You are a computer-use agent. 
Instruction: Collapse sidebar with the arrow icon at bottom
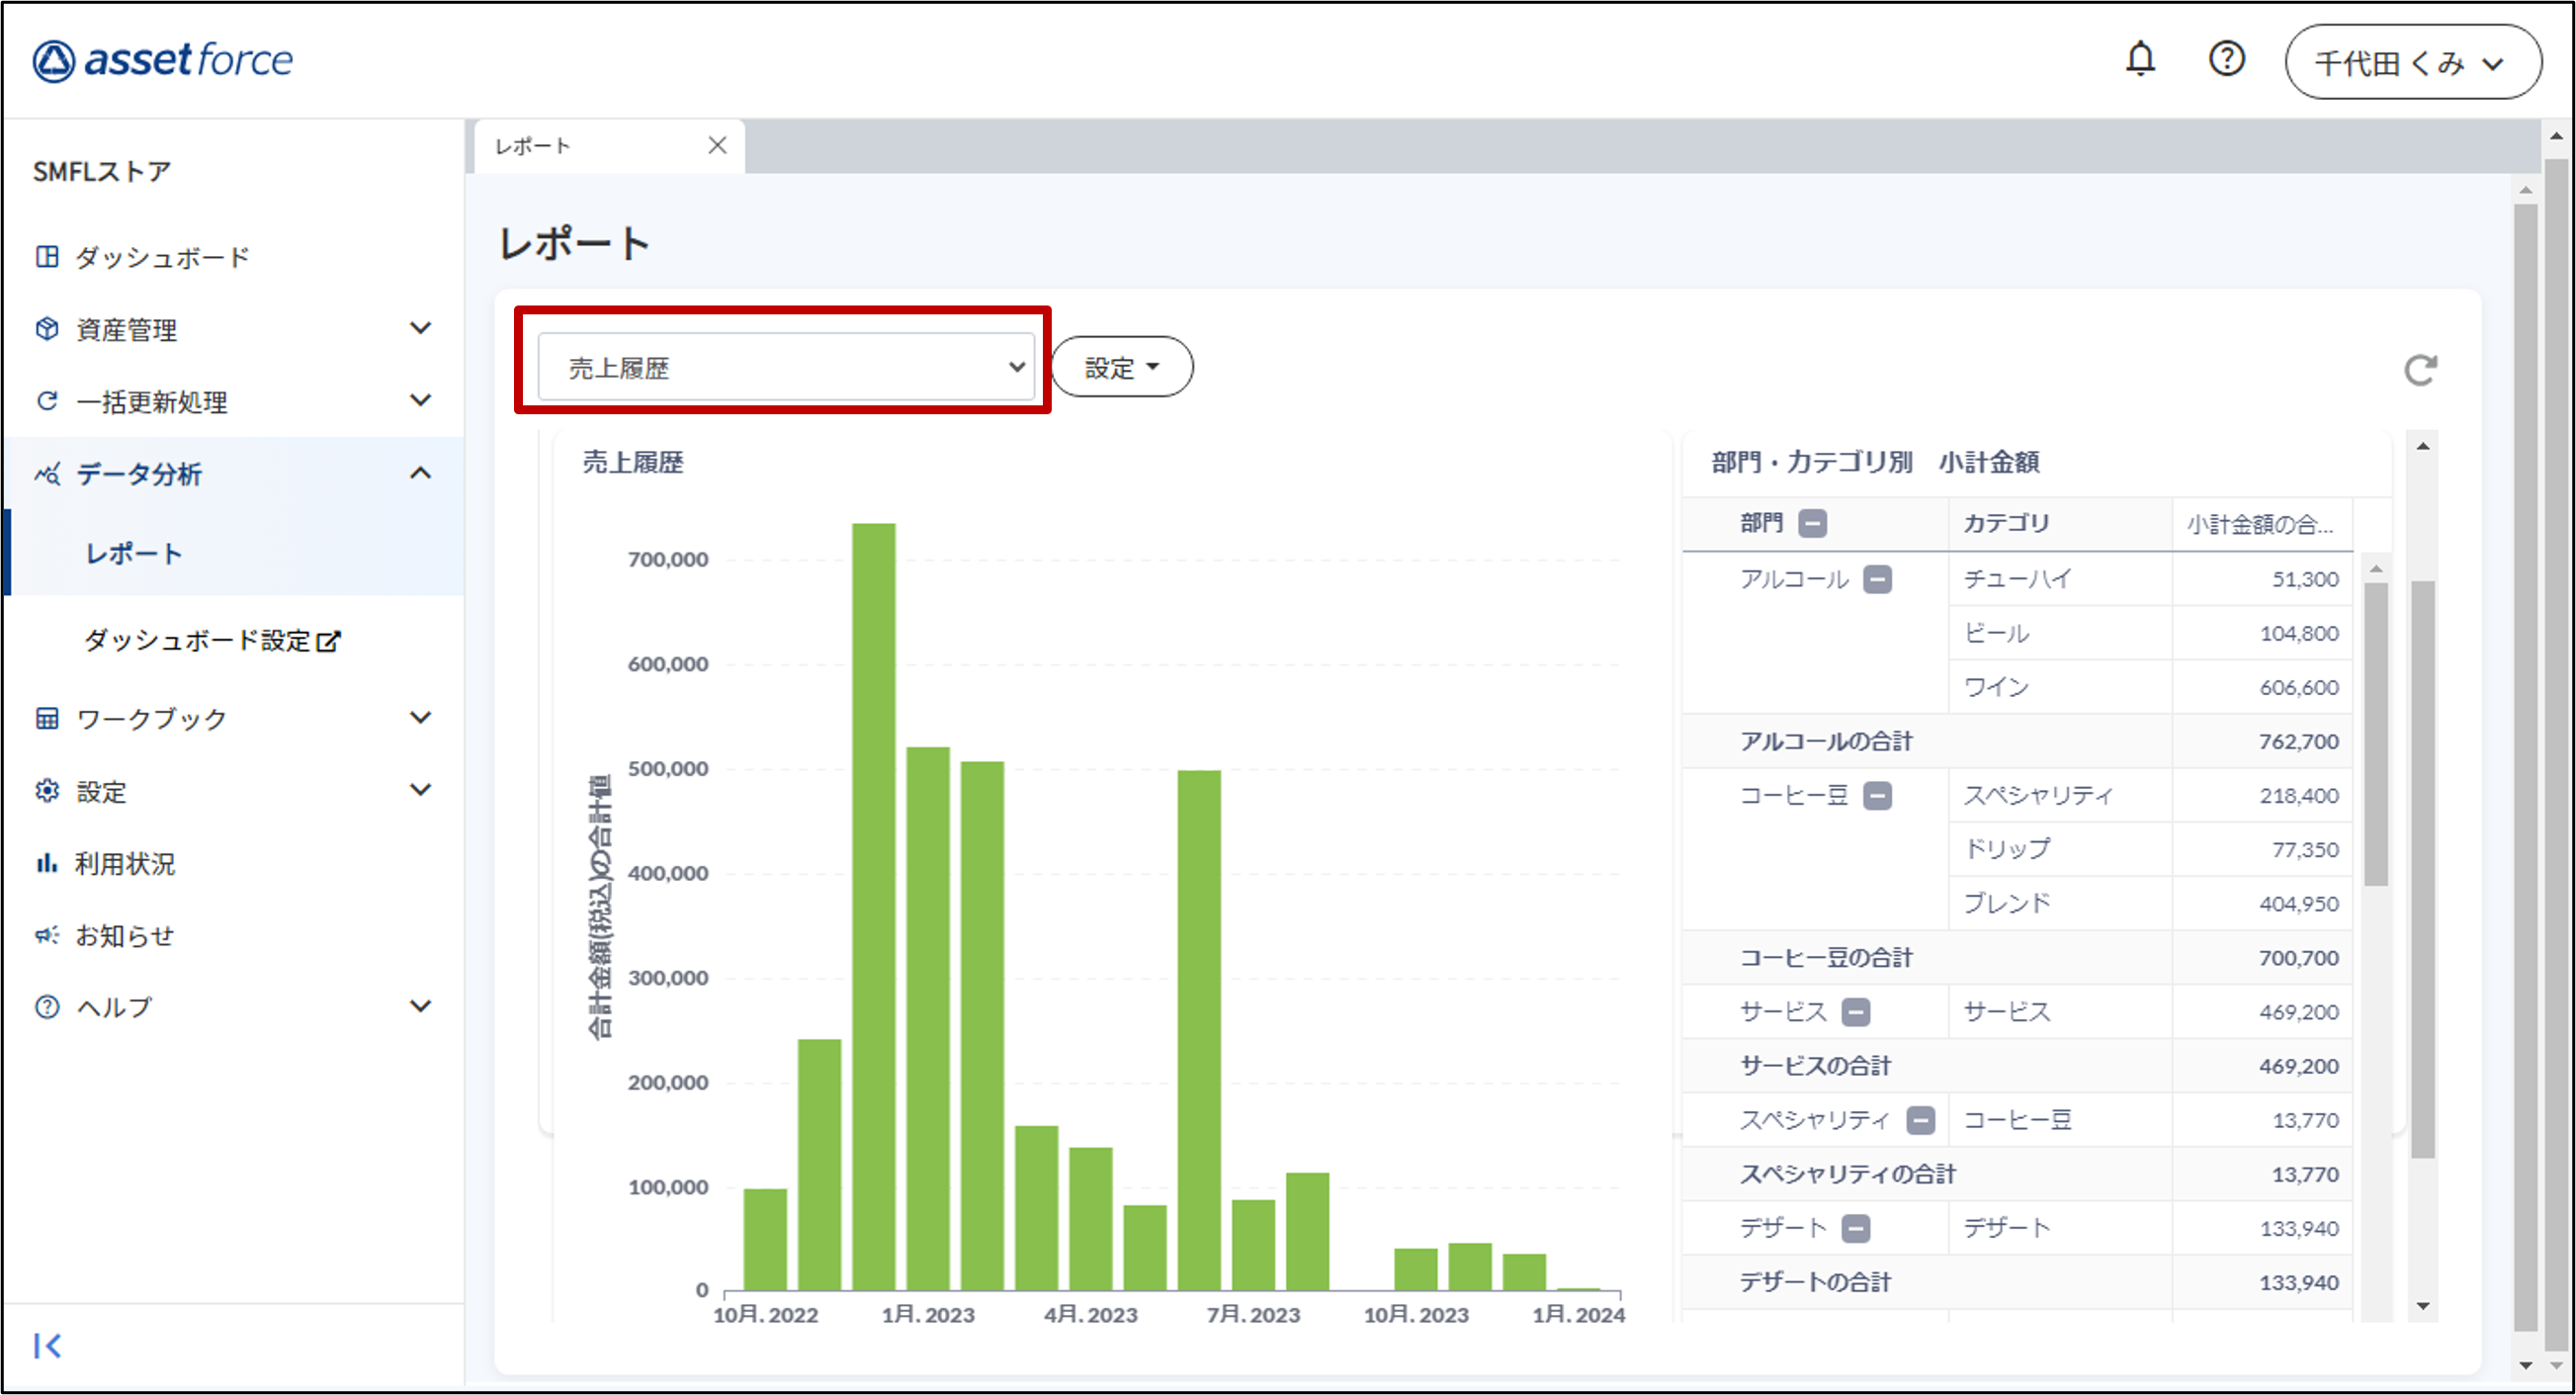47,1345
